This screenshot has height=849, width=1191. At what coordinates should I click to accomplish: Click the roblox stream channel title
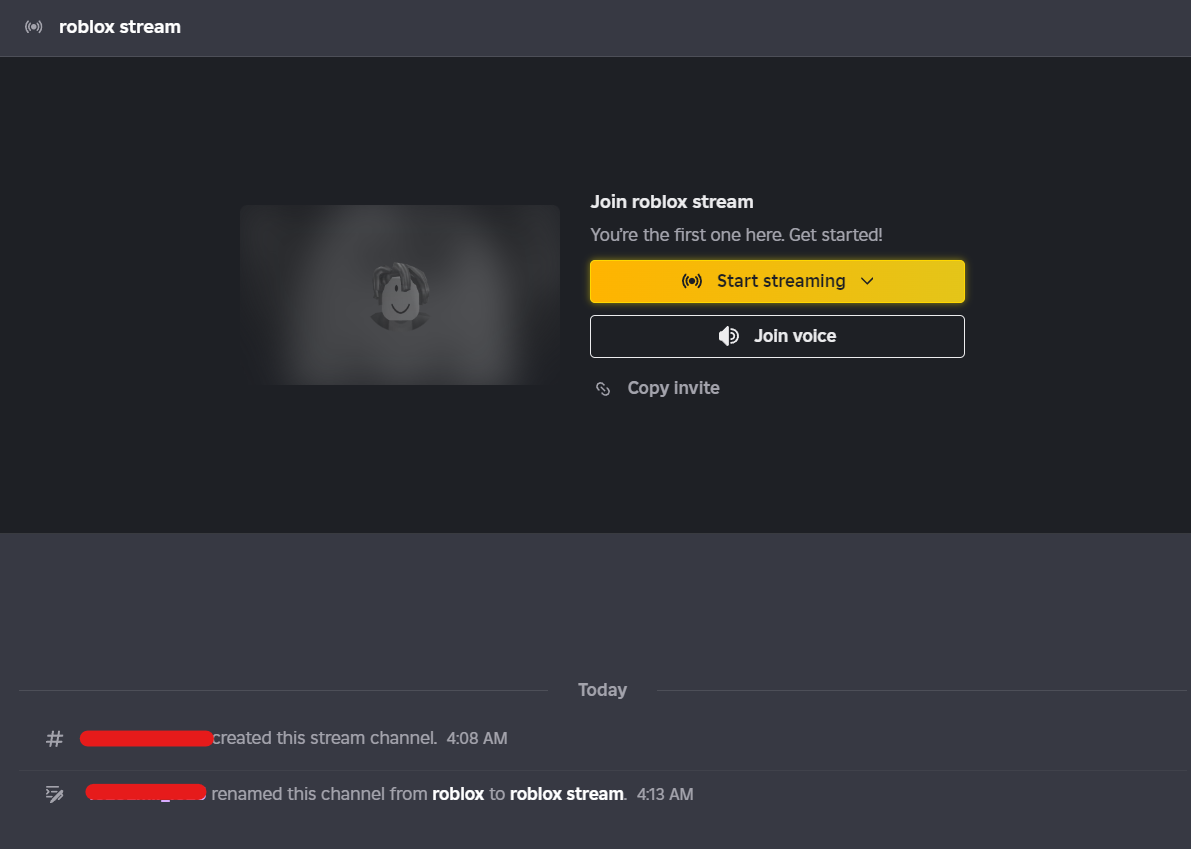[120, 27]
